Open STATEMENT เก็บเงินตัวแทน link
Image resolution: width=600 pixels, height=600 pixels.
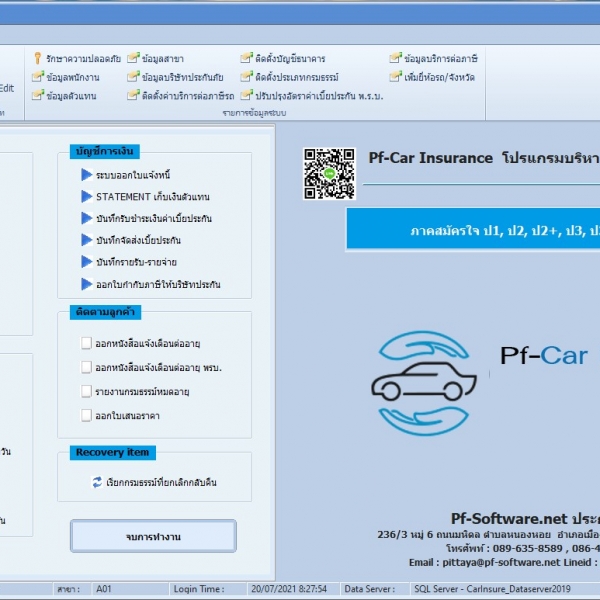[153, 197]
